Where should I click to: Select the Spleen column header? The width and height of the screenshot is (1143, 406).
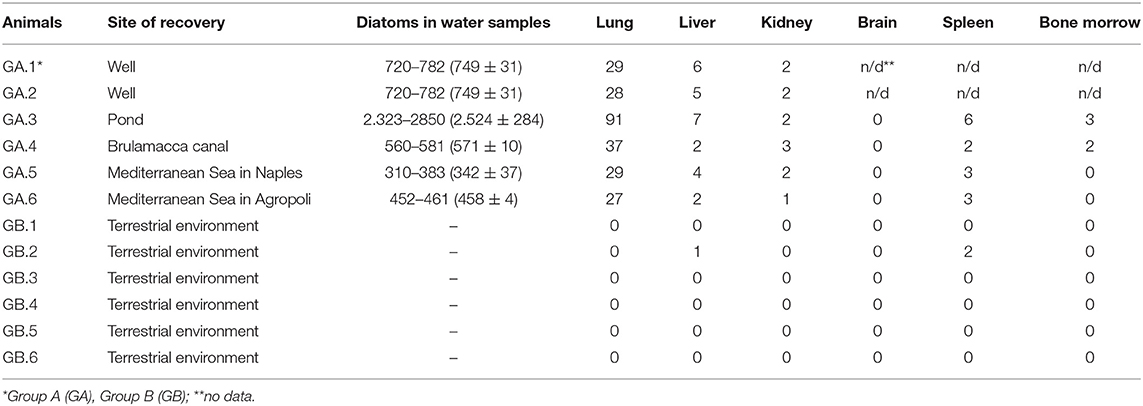967,23
